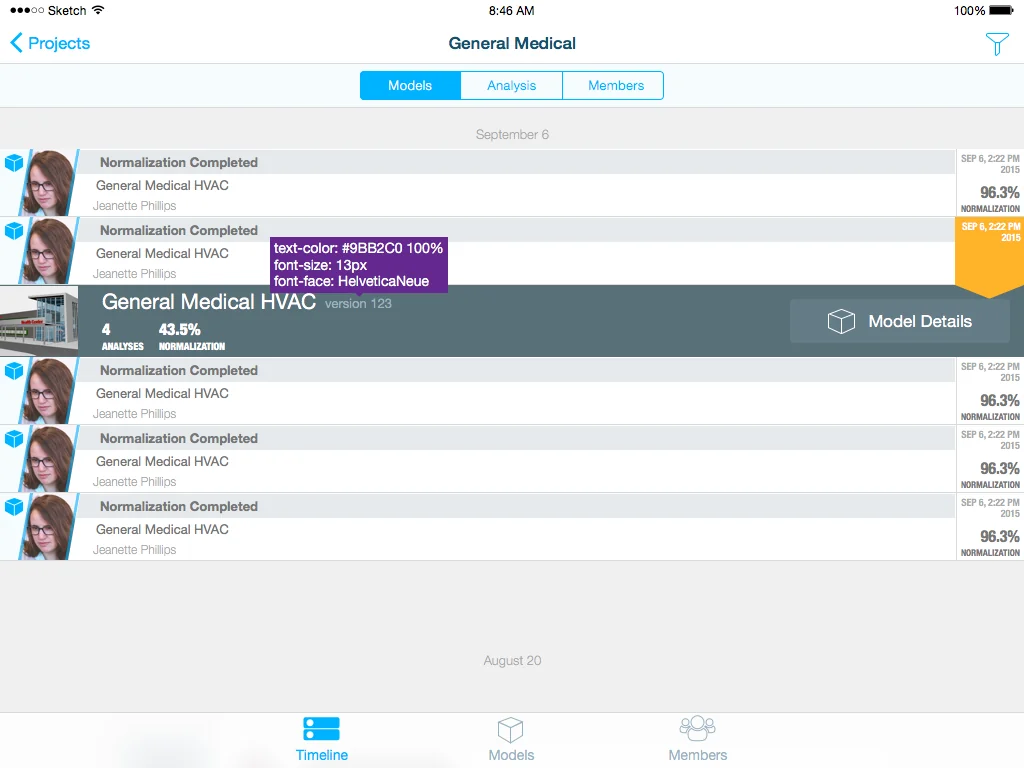Go back to Projects
Viewport: 1024px width, 768px height.
[x=50, y=43]
